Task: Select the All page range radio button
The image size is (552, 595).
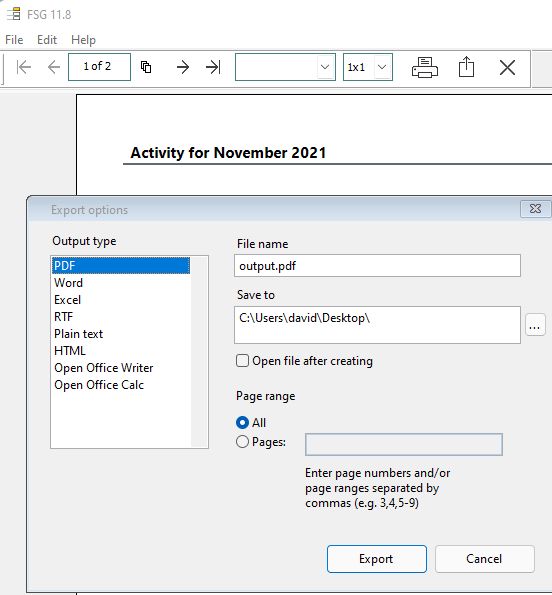Action: 242,423
